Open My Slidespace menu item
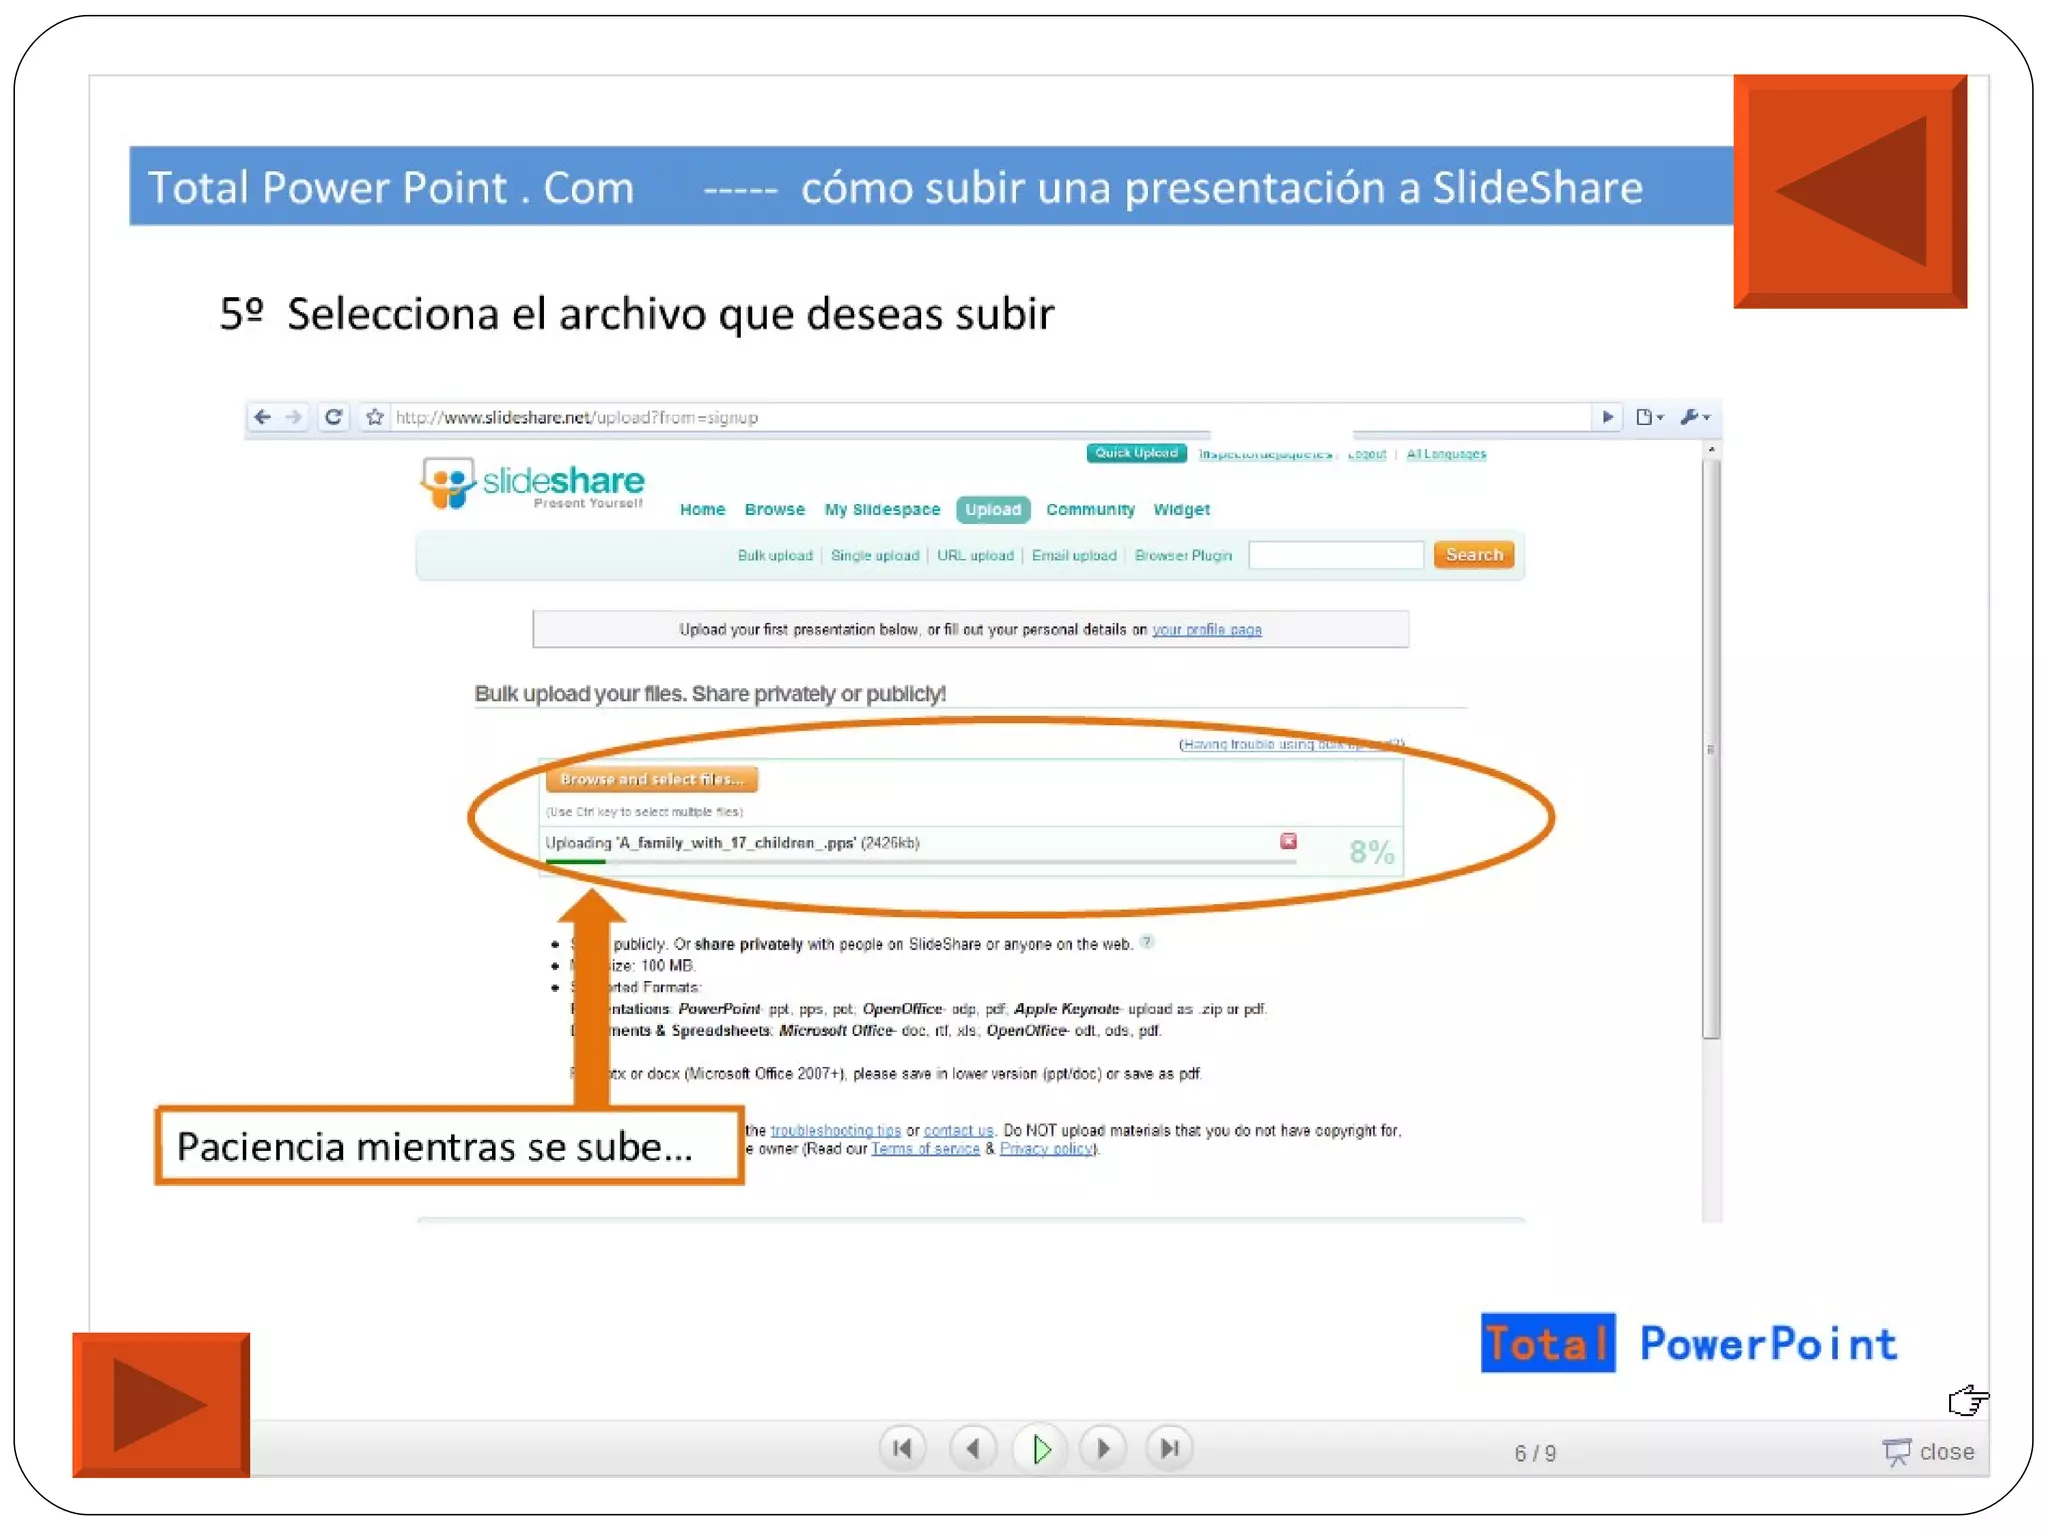The image size is (2048, 1536). coord(882,509)
